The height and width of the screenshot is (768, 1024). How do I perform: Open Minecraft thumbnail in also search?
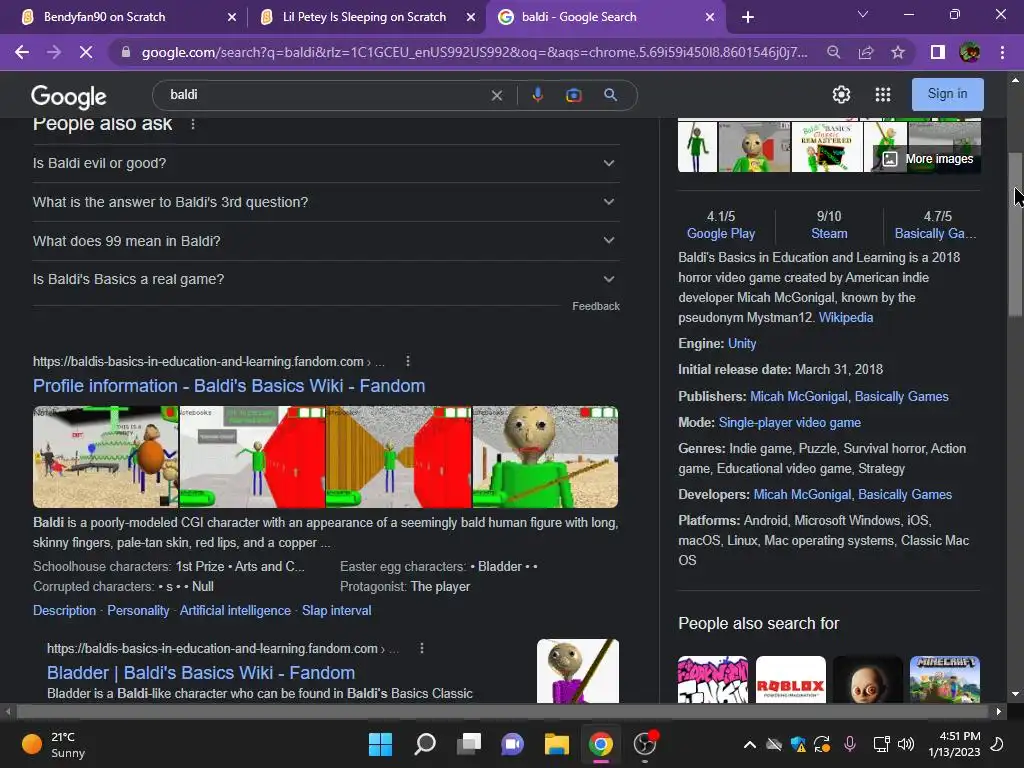(944, 680)
